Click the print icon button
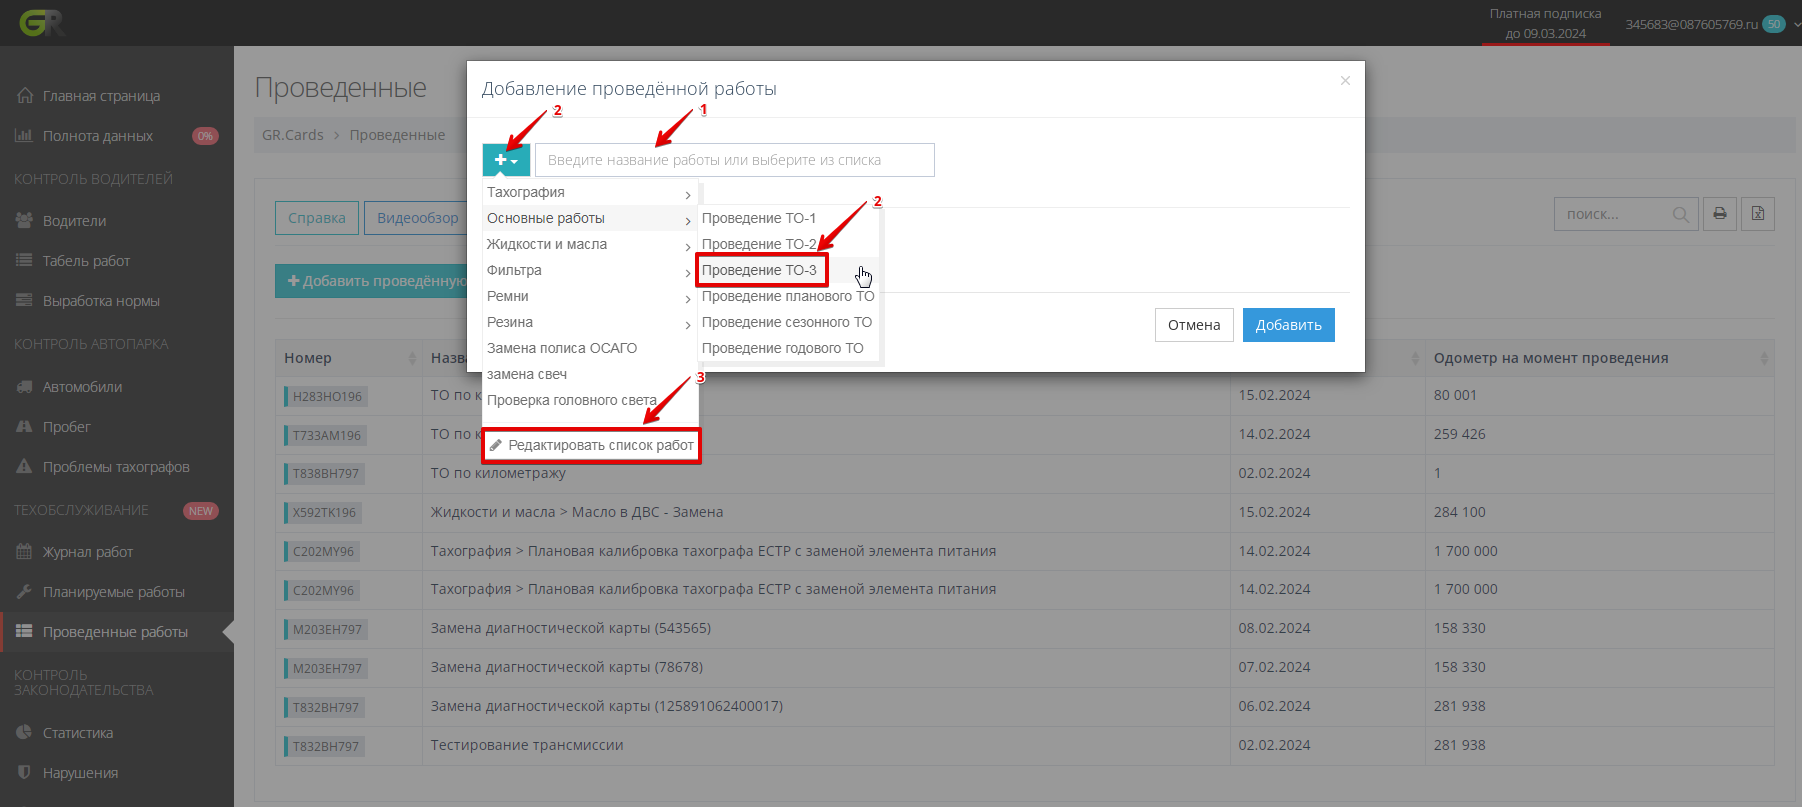This screenshot has height=807, width=1802. [1720, 214]
